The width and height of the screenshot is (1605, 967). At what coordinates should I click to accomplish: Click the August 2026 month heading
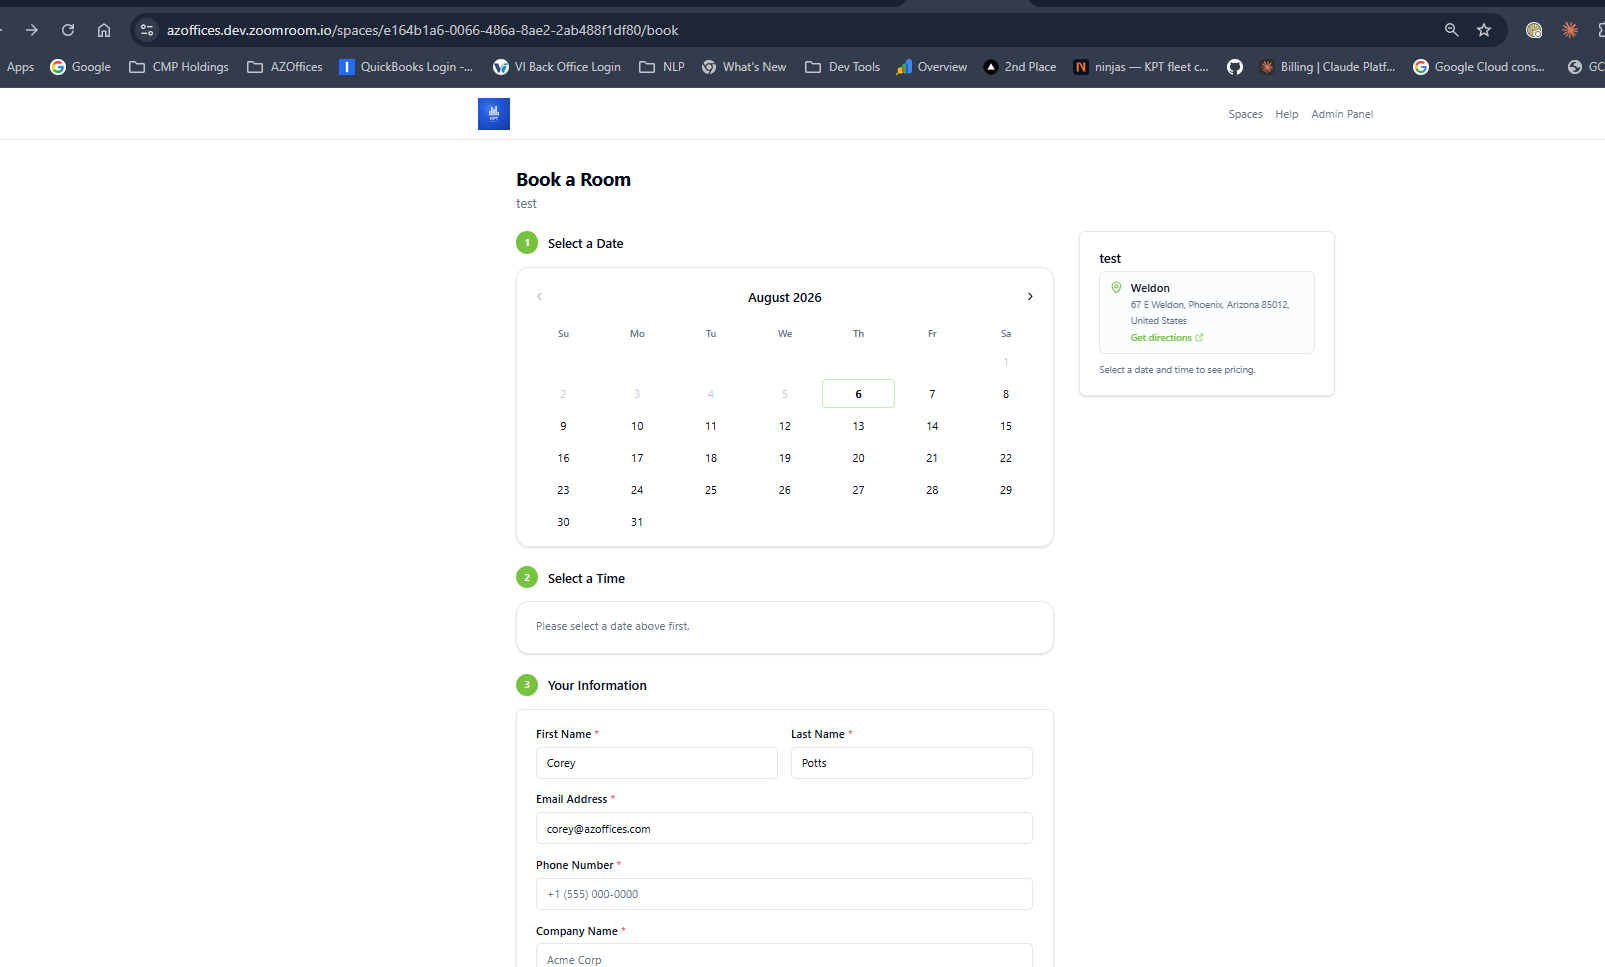click(785, 298)
